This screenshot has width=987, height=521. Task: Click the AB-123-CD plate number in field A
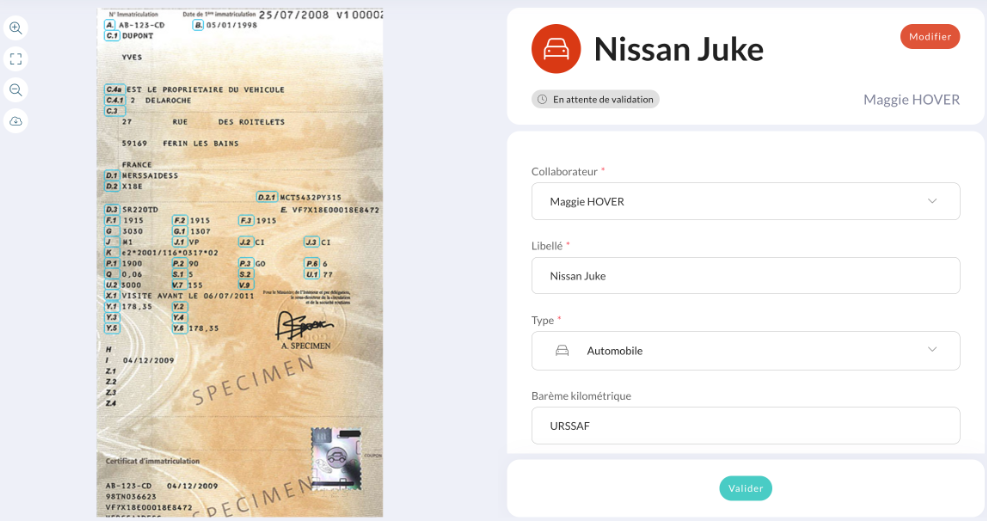(142, 25)
